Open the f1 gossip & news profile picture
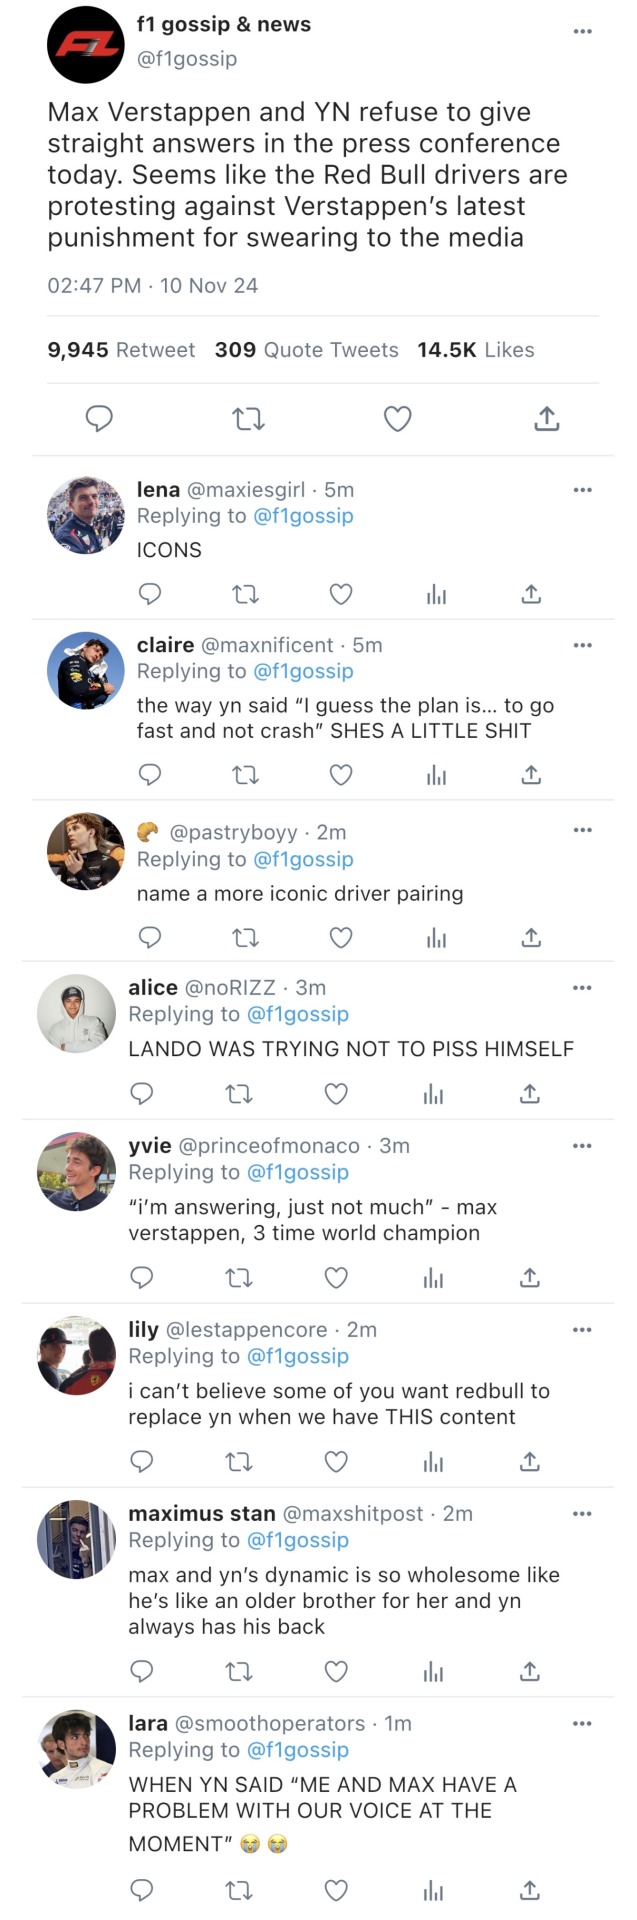Screen dimensions: 637x1920 (x=85, y=45)
